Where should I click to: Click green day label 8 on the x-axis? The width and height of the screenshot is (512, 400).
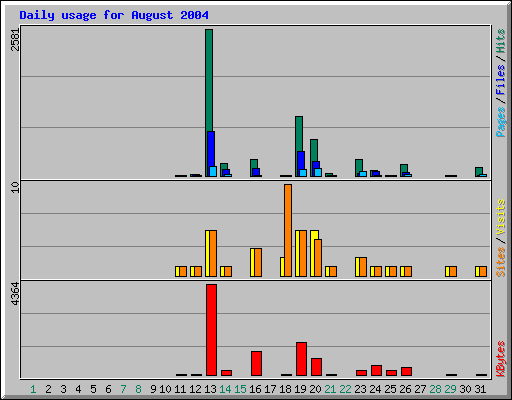[x=138, y=389]
